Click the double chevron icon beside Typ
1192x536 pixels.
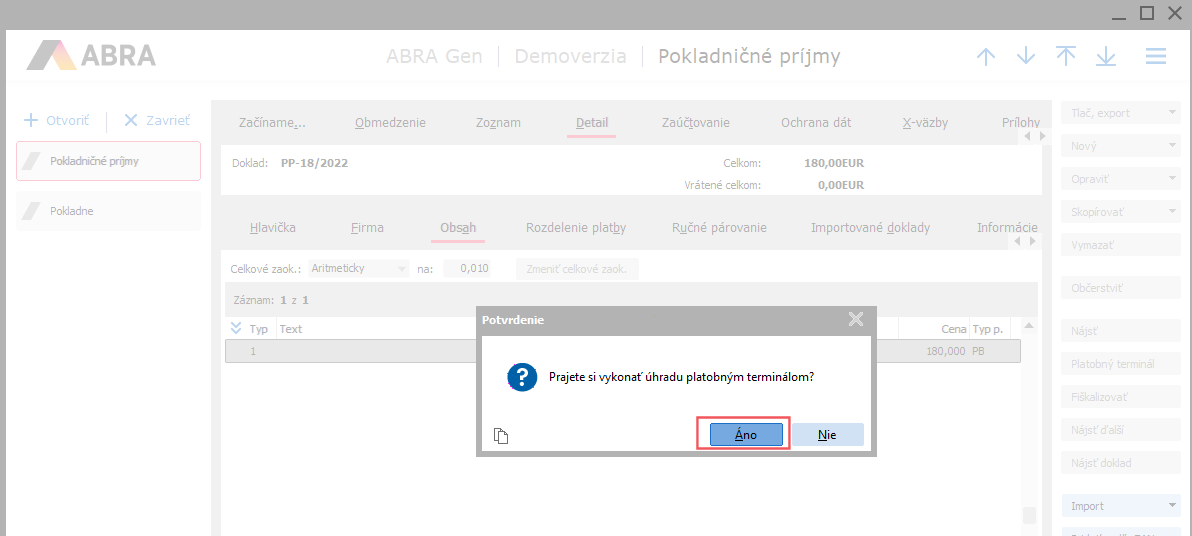point(236,328)
